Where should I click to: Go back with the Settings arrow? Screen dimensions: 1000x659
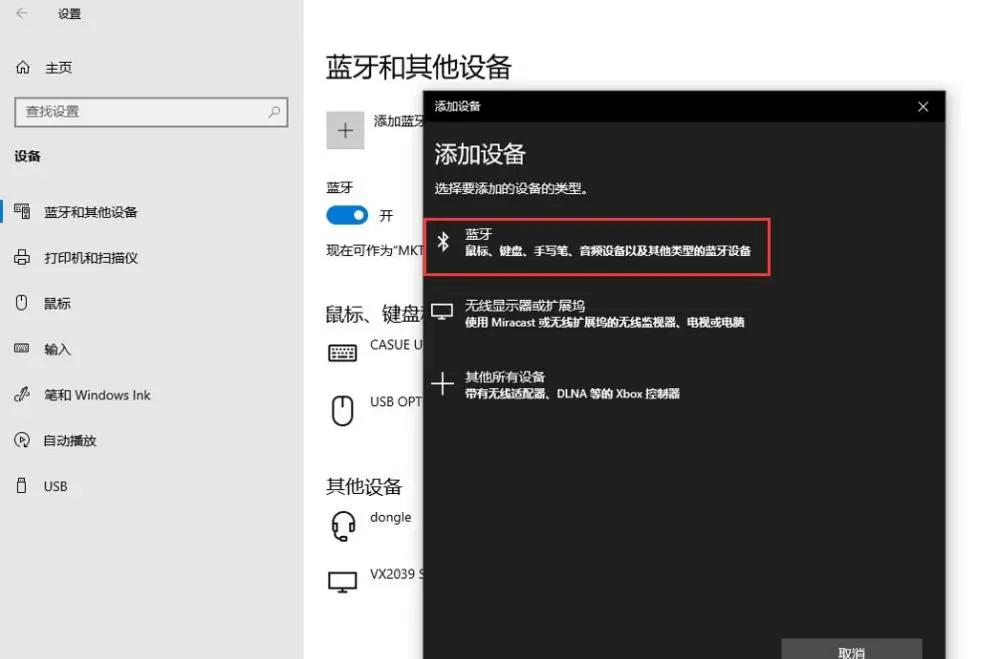[22, 13]
